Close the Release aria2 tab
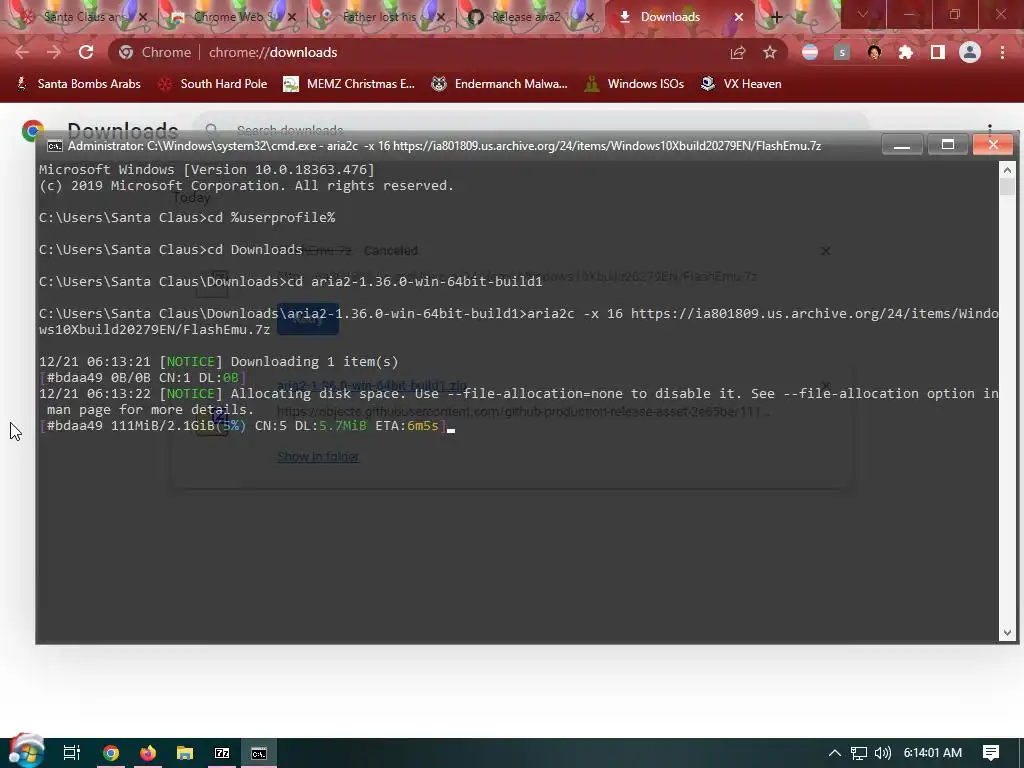 [x=590, y=17]
